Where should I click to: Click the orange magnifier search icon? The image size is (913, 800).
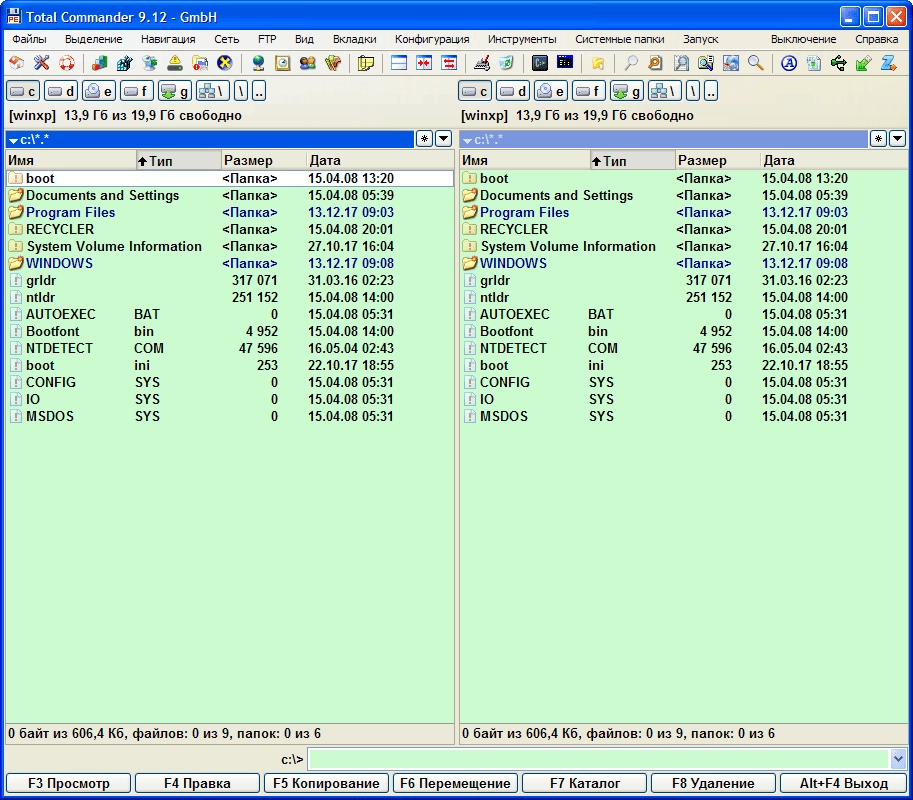pos(656,63)
